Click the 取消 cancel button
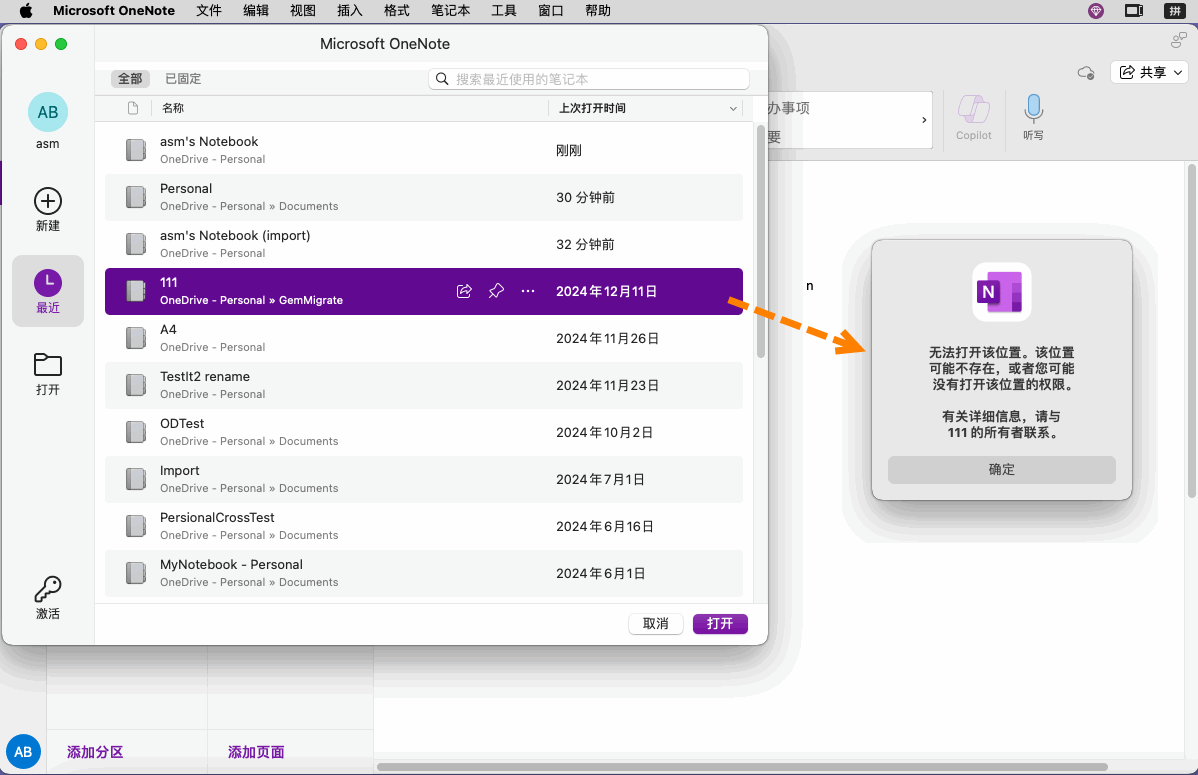The height and width of the screenshot is (775, 1198). (x=656, y=624)
